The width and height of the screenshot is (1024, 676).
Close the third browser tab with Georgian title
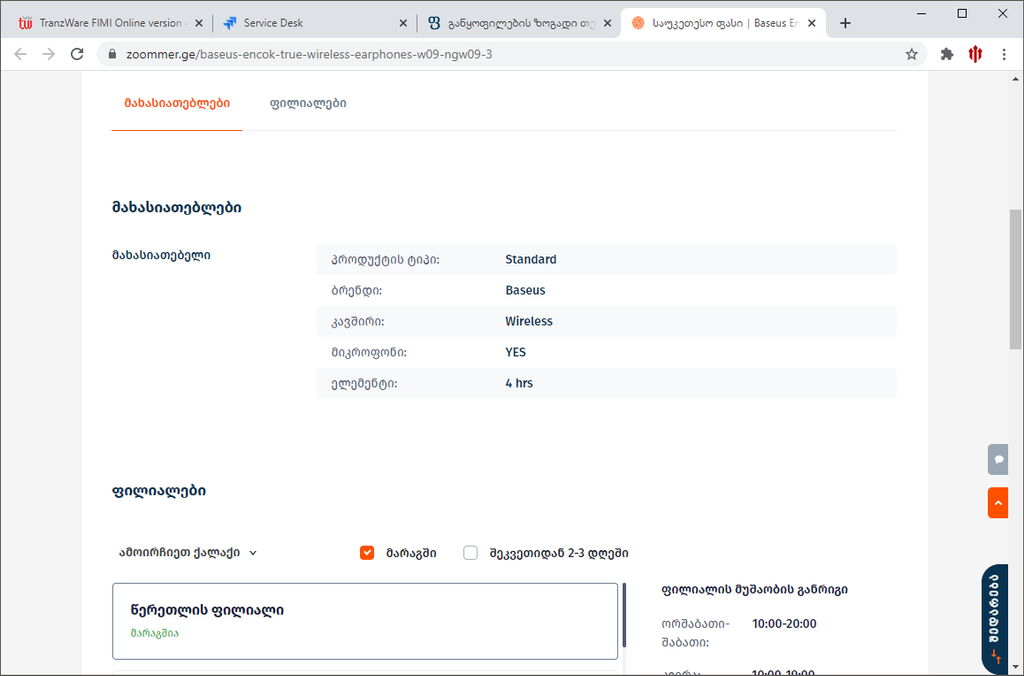point(607,23)
